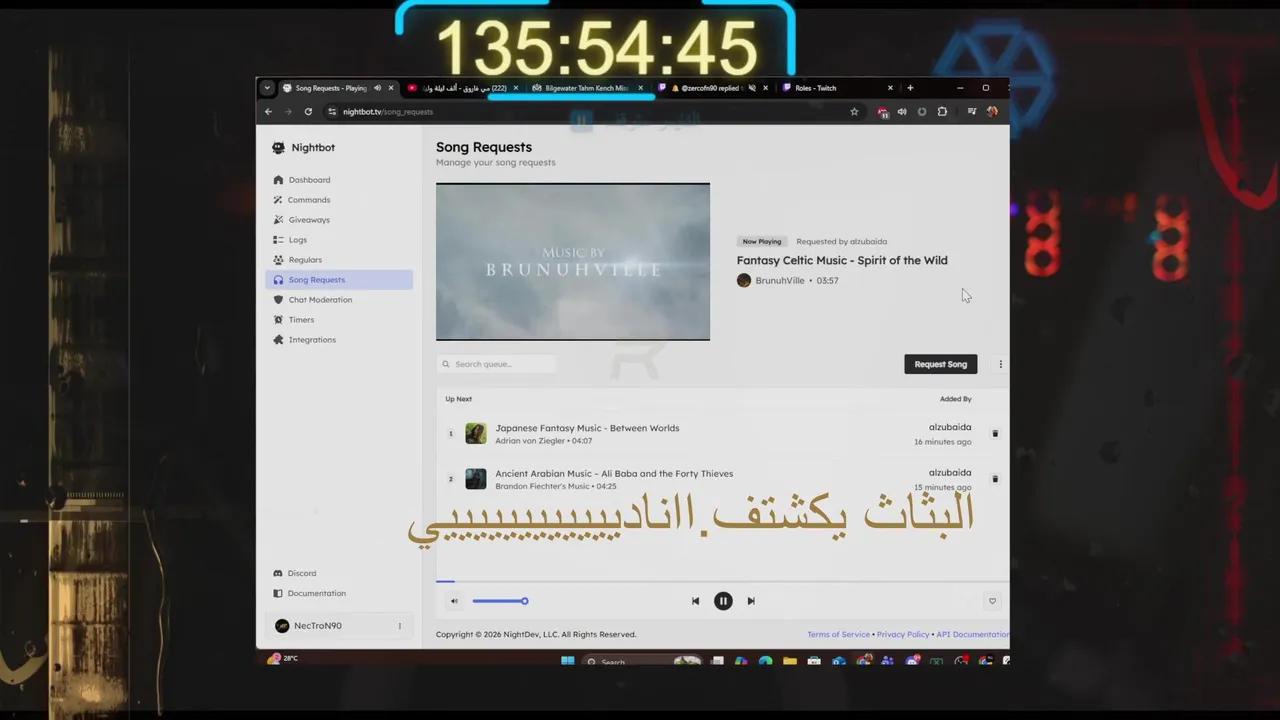Bookmark this page with the star icon

tap(854, 112)
